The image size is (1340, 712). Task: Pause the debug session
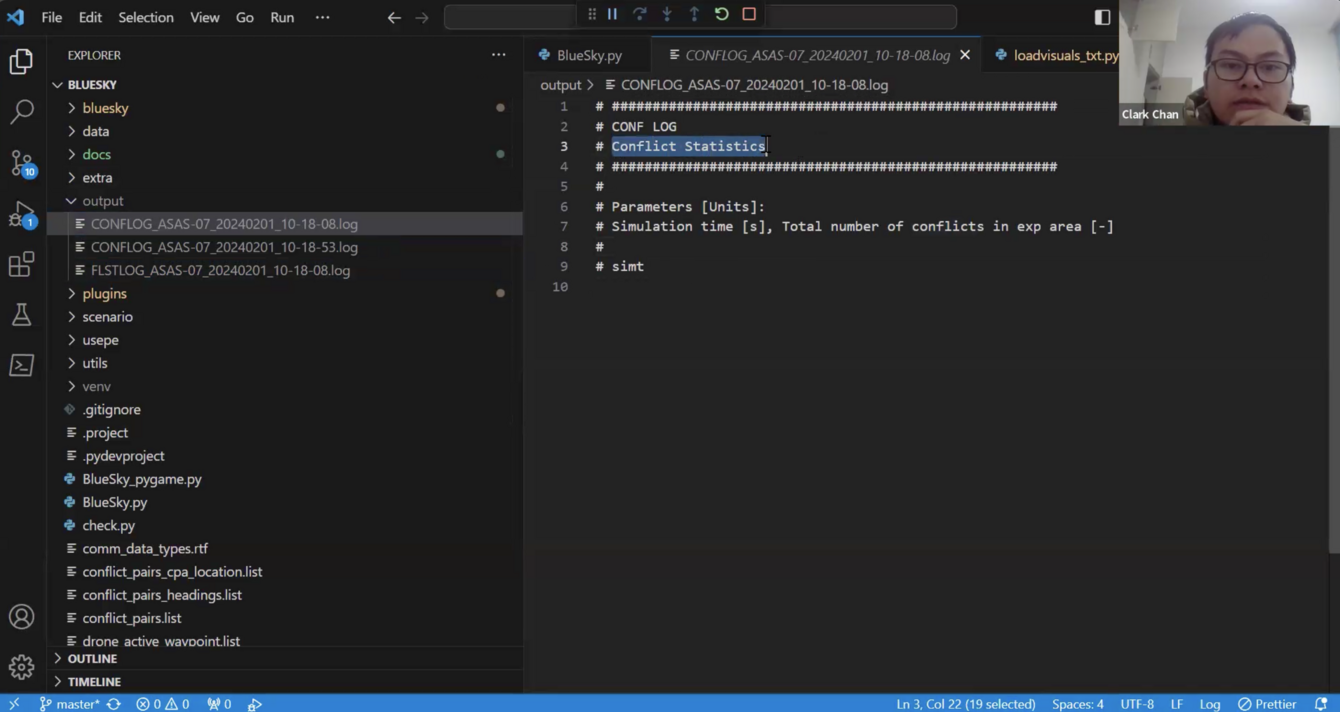tap(612, 15)
